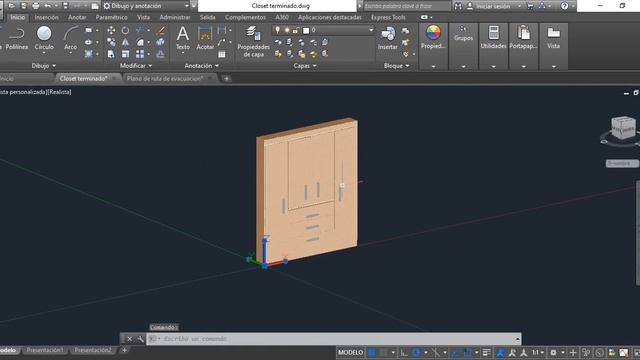The height and width of the screenshot is (360, 640).
Task: Switch to the Paramétrico ribbon tab
Action: click(x=111, y=17)
